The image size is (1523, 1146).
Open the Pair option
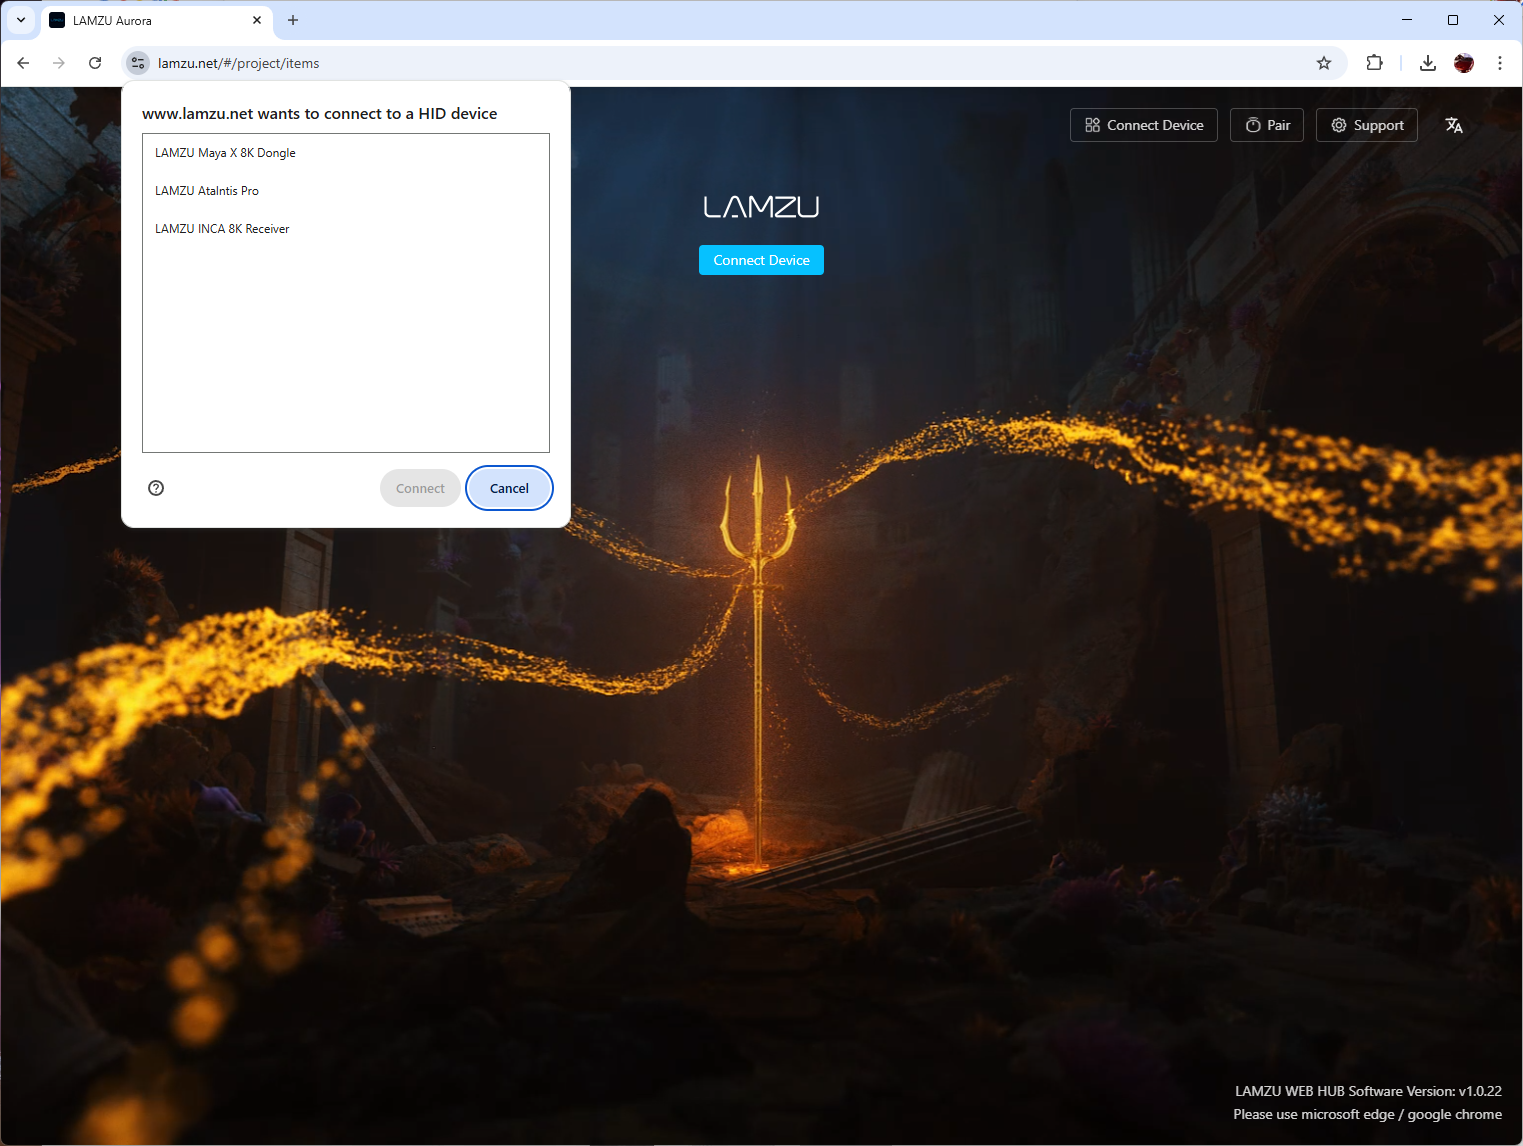(1267, 125)
